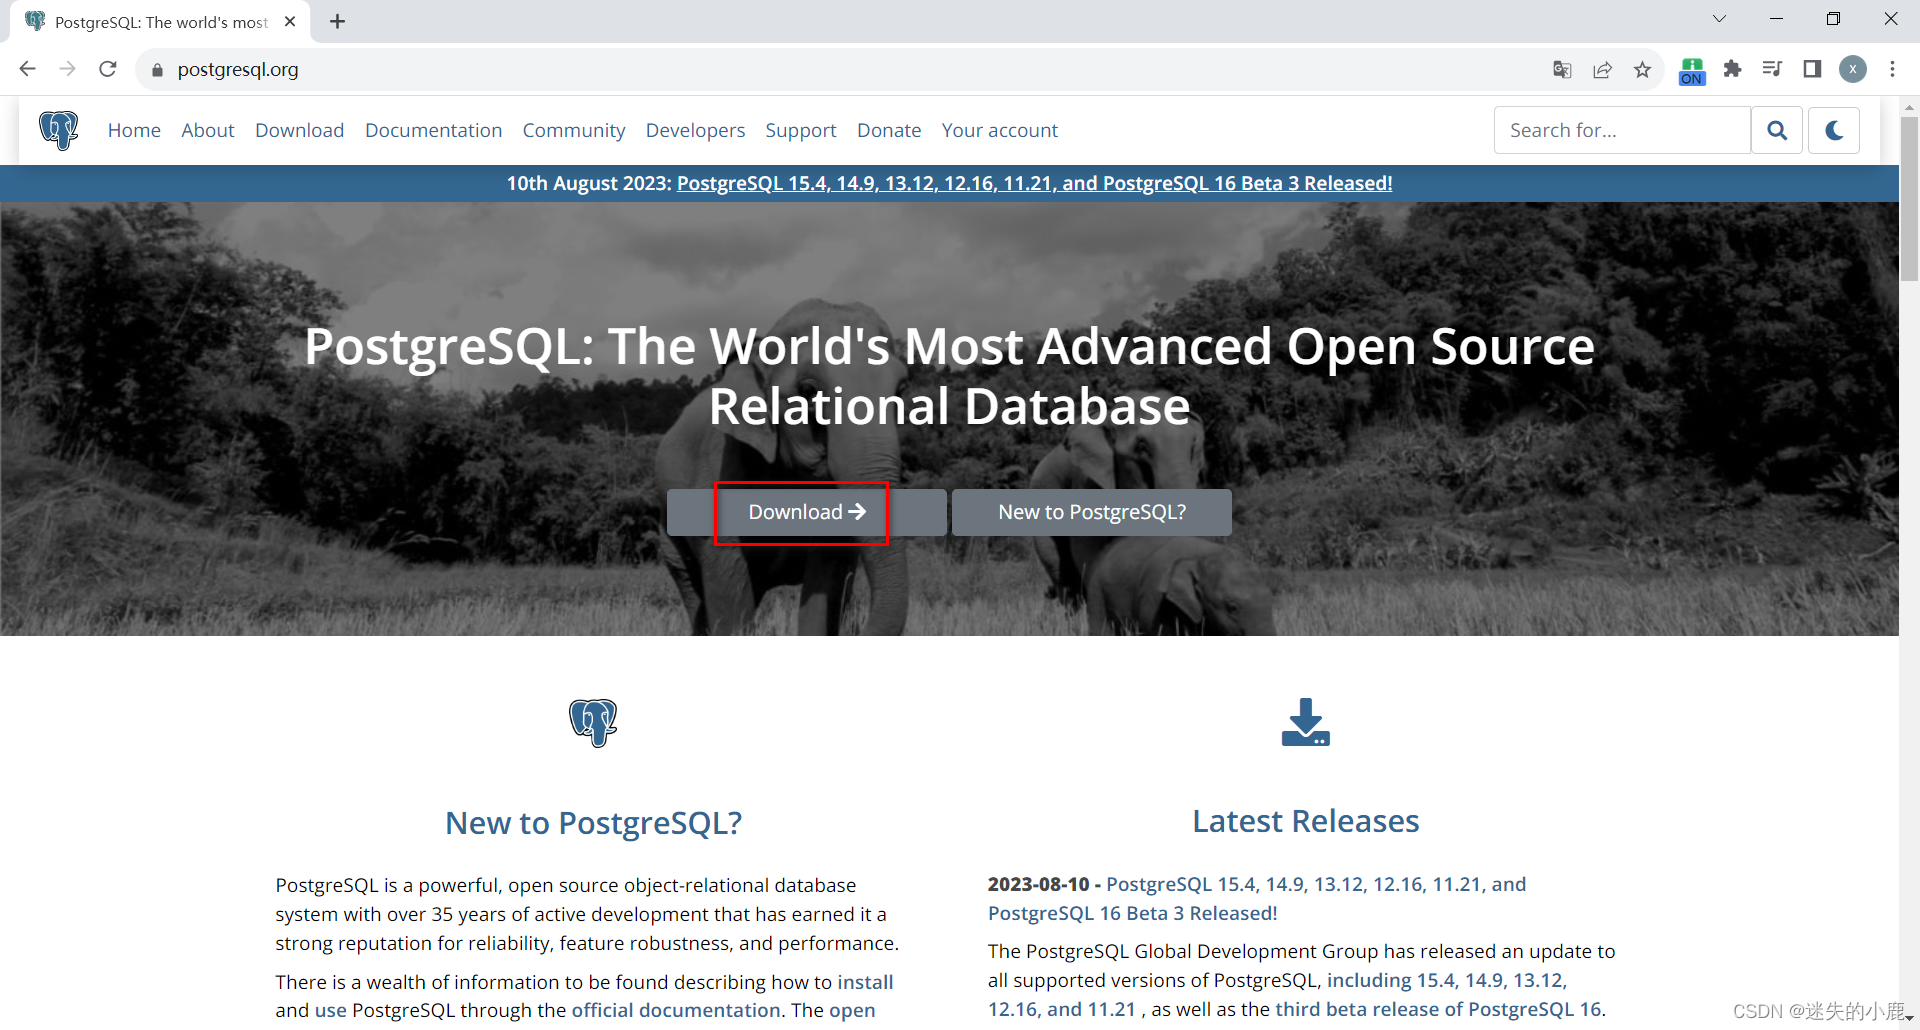This screenshot has height=1030, width=1920.
Task: Click the PostgreSQL elephant logo in navbar
Action: coord(59,130)
